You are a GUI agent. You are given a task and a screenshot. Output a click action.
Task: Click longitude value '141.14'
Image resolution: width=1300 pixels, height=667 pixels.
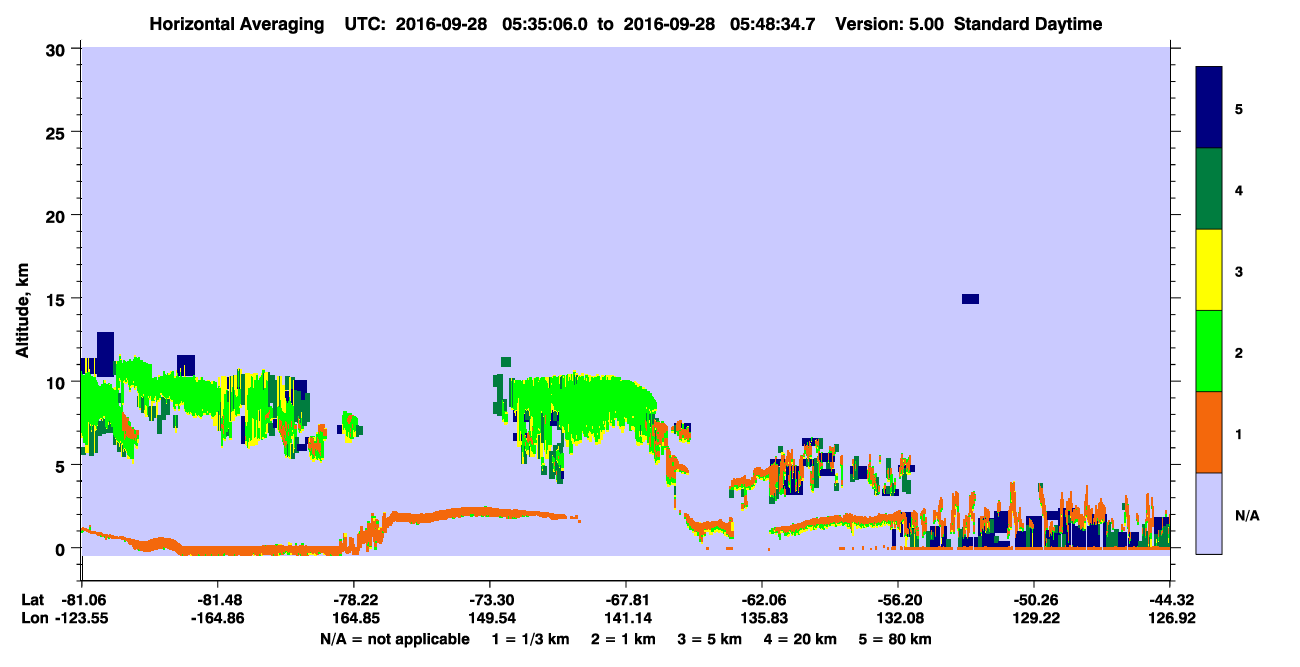coord(626,619)
